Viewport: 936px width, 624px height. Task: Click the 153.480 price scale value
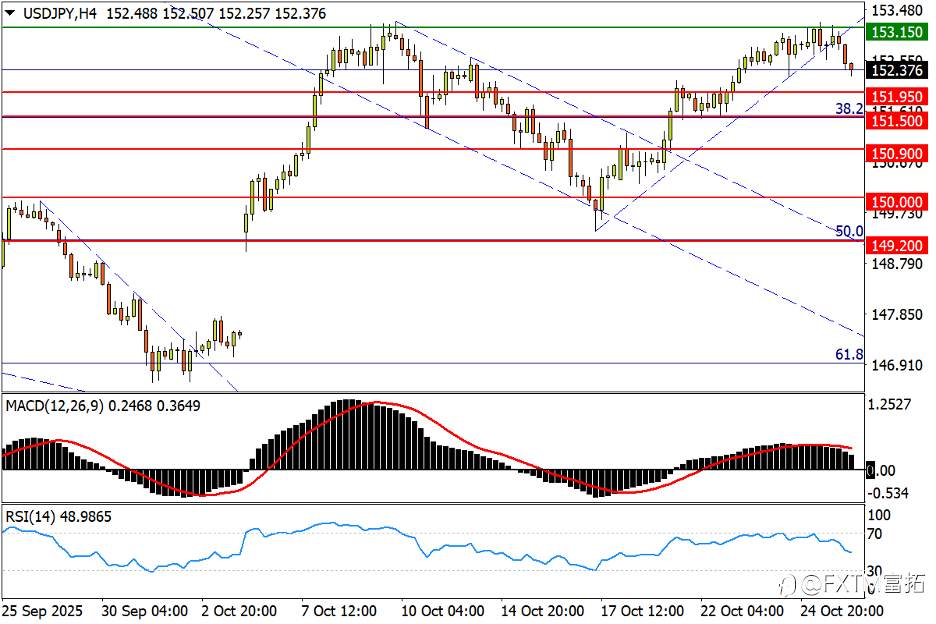click(897, 10)
